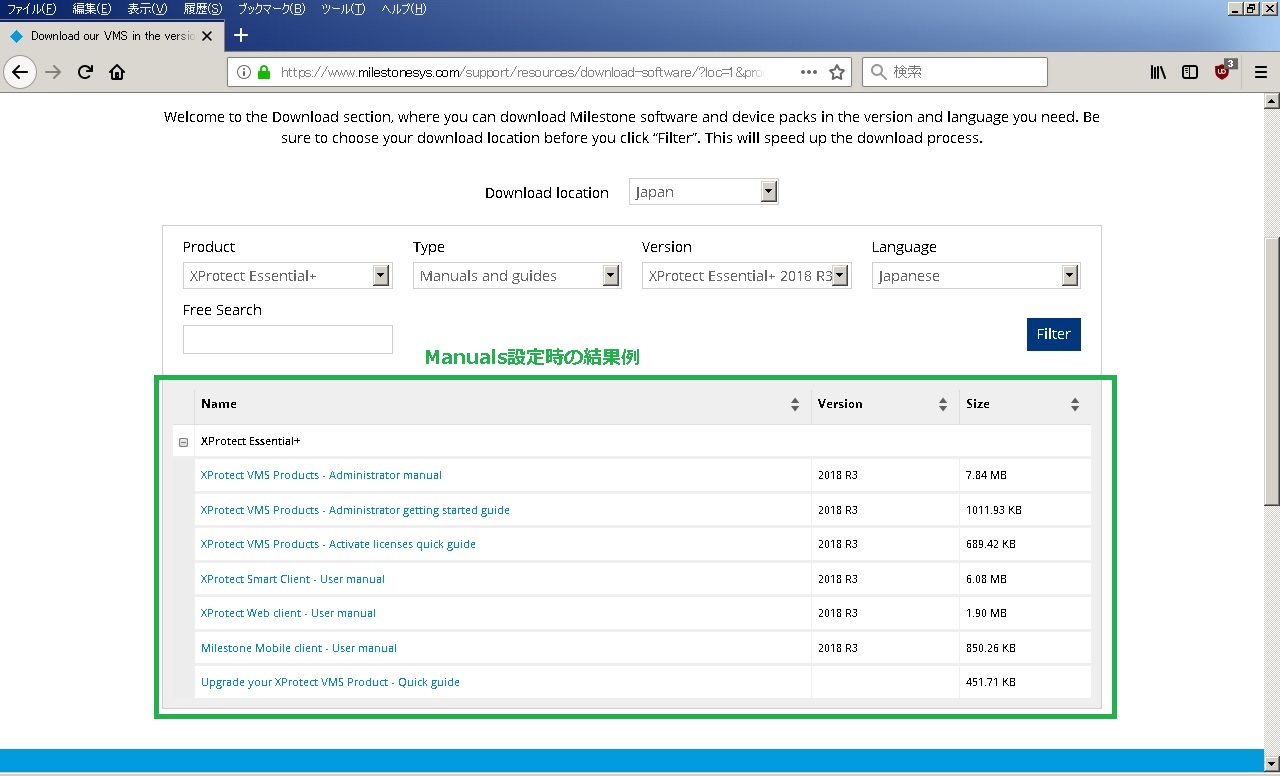1280x776 pixels.
Task: Click the page scrollbar down arrow
Action: tap(1272, 763)
